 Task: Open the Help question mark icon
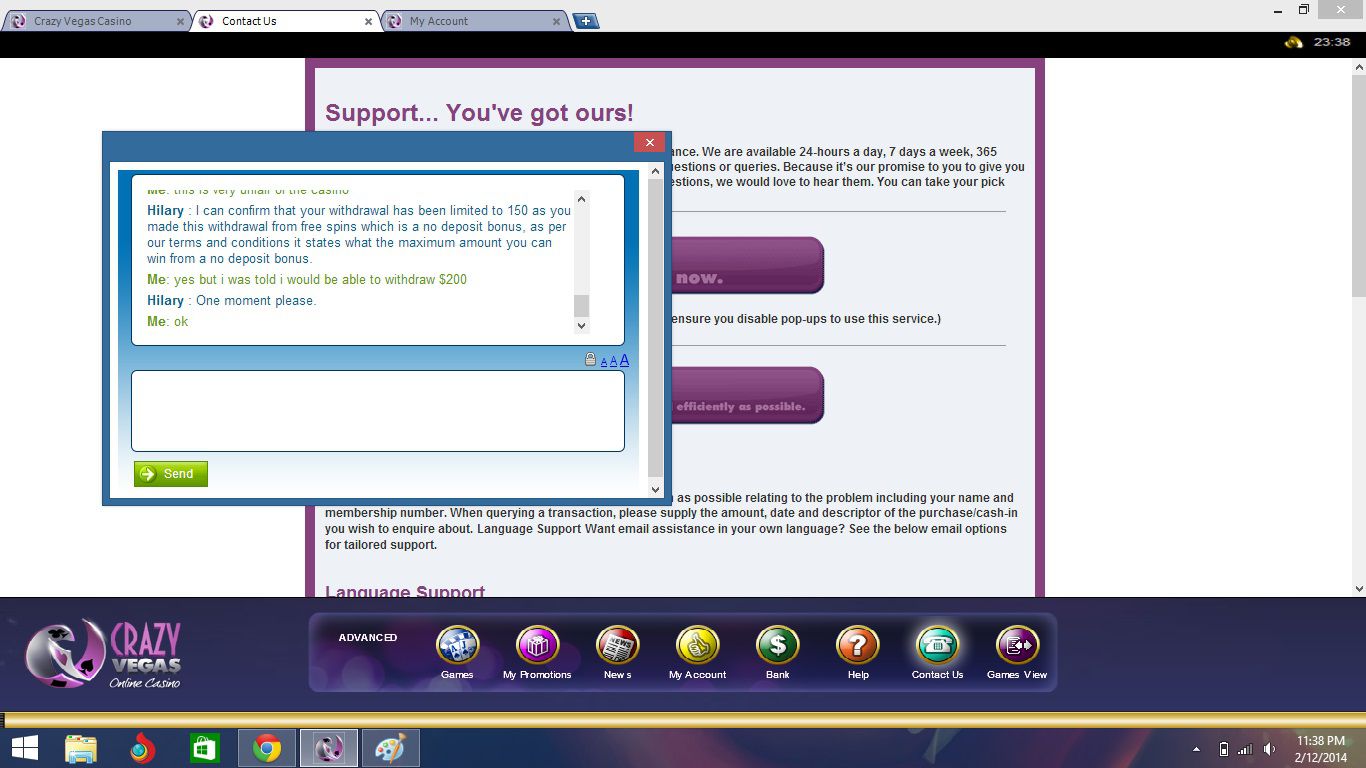[x=857, y=646]
